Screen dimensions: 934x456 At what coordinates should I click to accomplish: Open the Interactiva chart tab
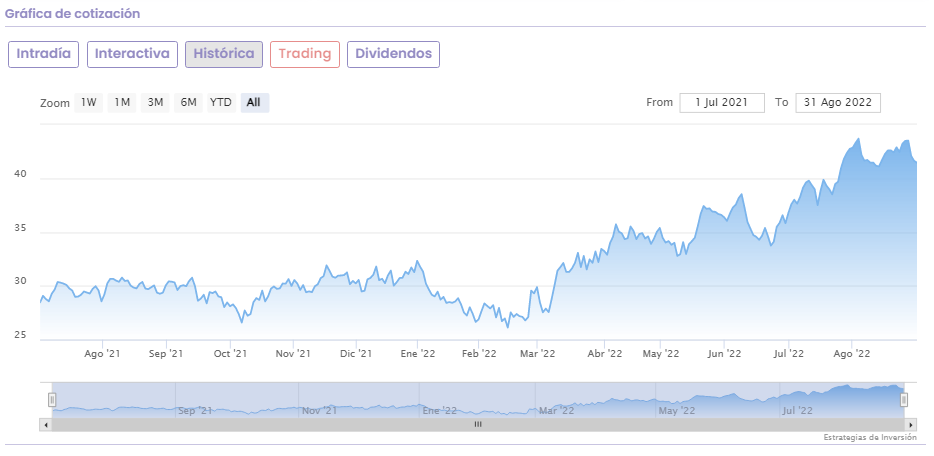132,54
